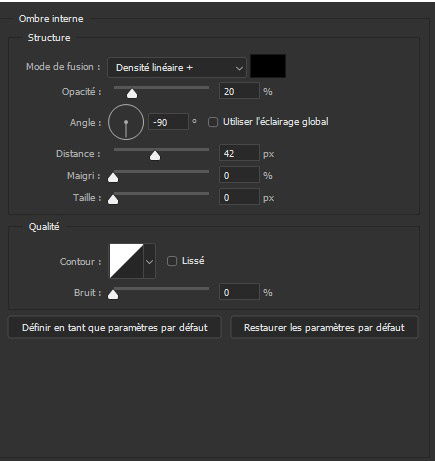Click the black shadow color swatch

[268, 66]
